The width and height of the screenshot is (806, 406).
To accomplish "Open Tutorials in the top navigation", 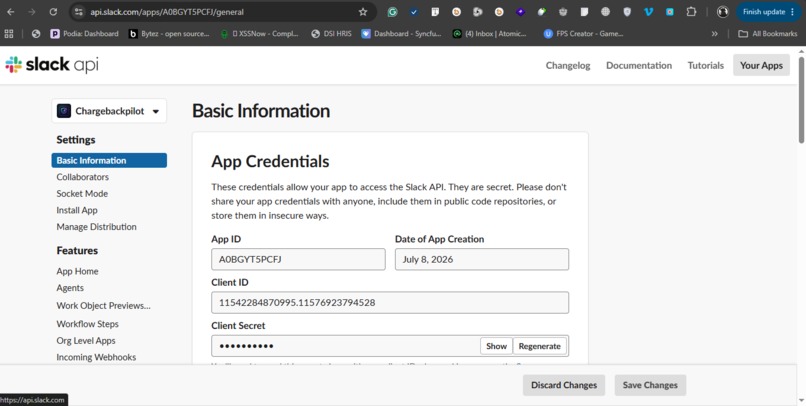I will pos(706,65).
